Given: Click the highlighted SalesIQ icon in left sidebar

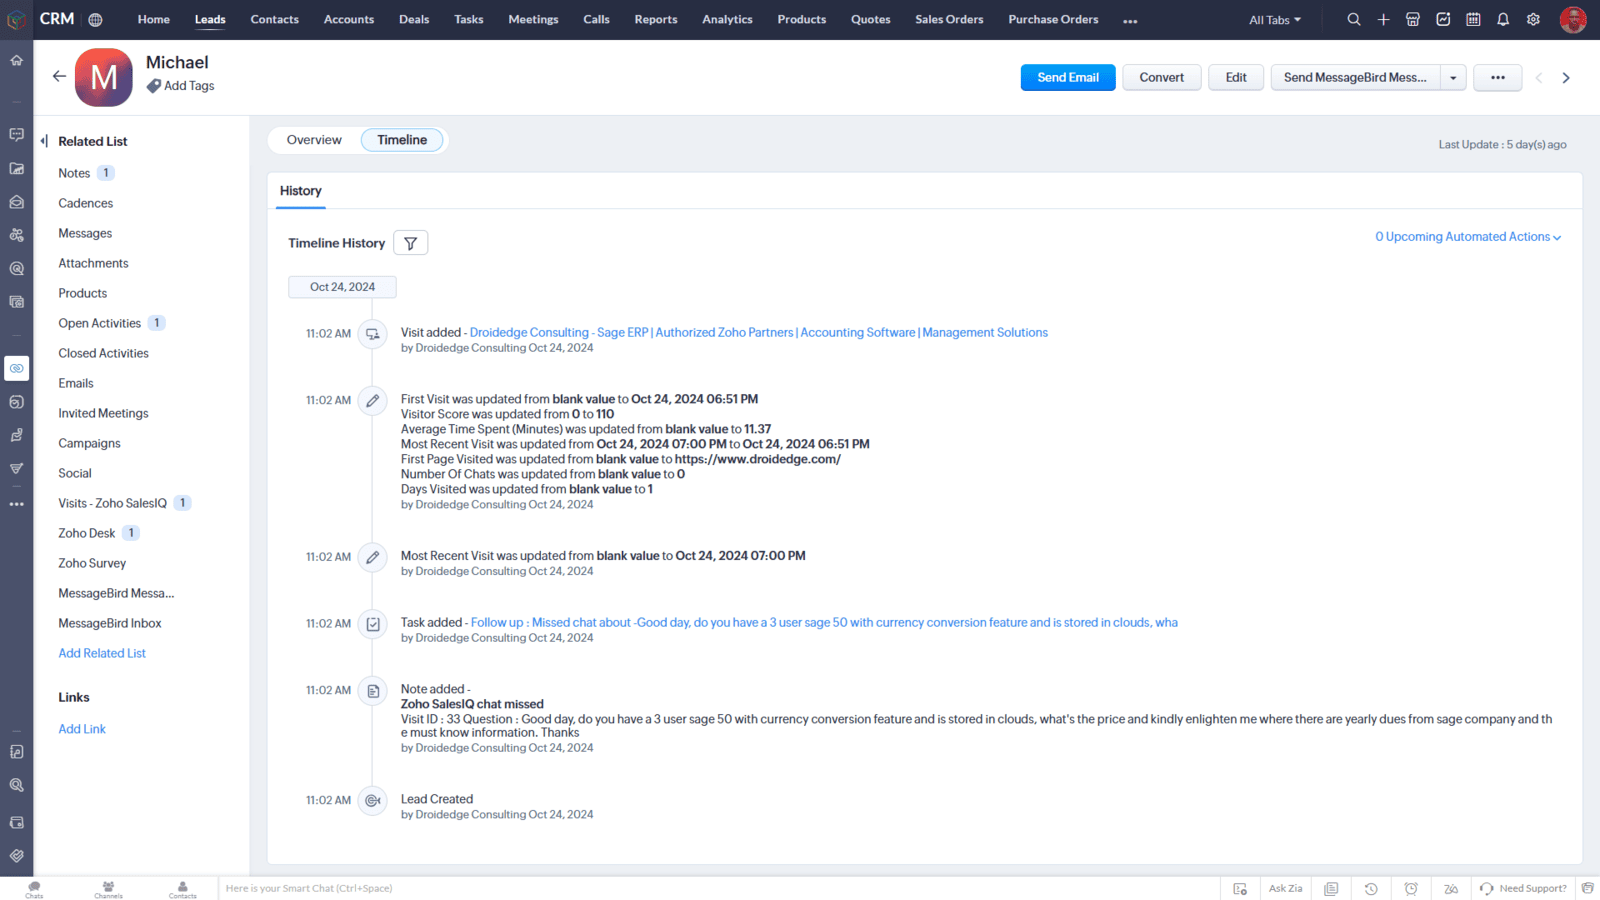Looking at the screenshot, I should (17, 368).
